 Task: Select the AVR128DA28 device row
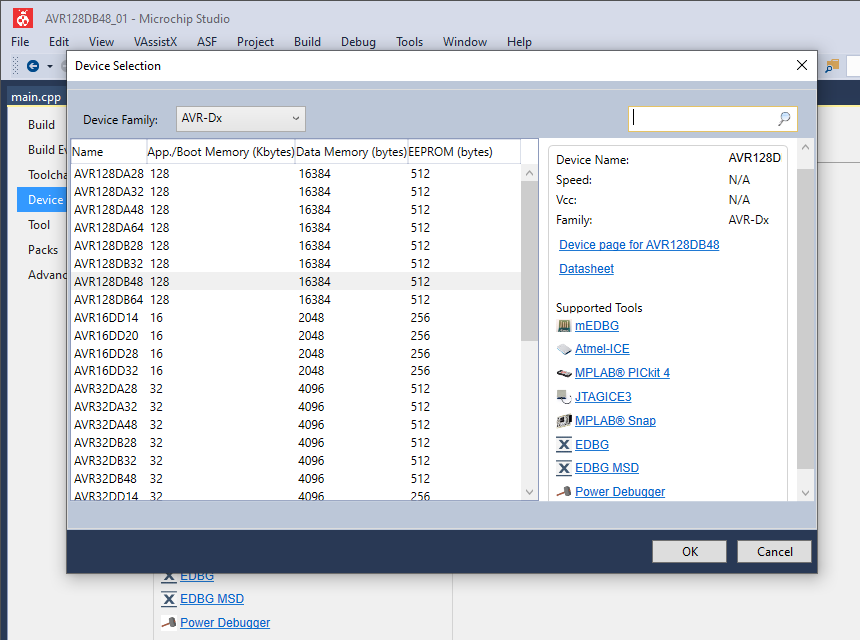tap(296, 174)
